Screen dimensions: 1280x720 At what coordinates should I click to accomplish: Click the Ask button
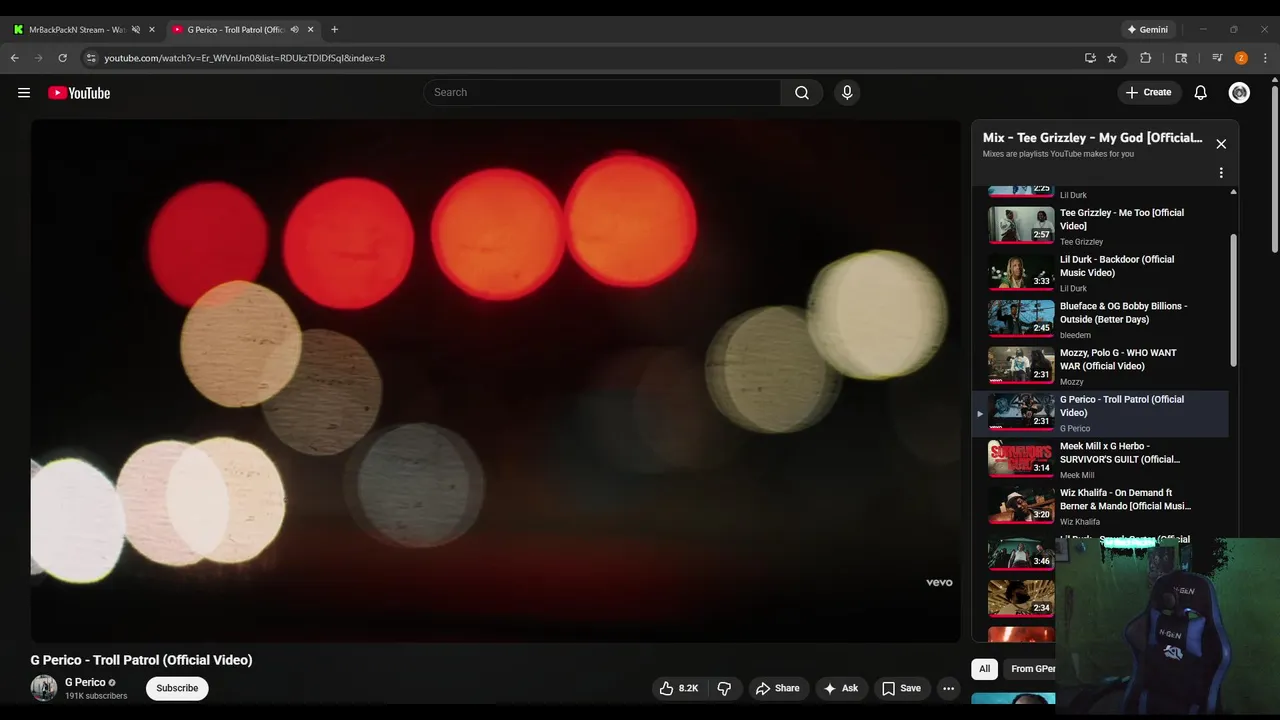click(x=840, y=688)
